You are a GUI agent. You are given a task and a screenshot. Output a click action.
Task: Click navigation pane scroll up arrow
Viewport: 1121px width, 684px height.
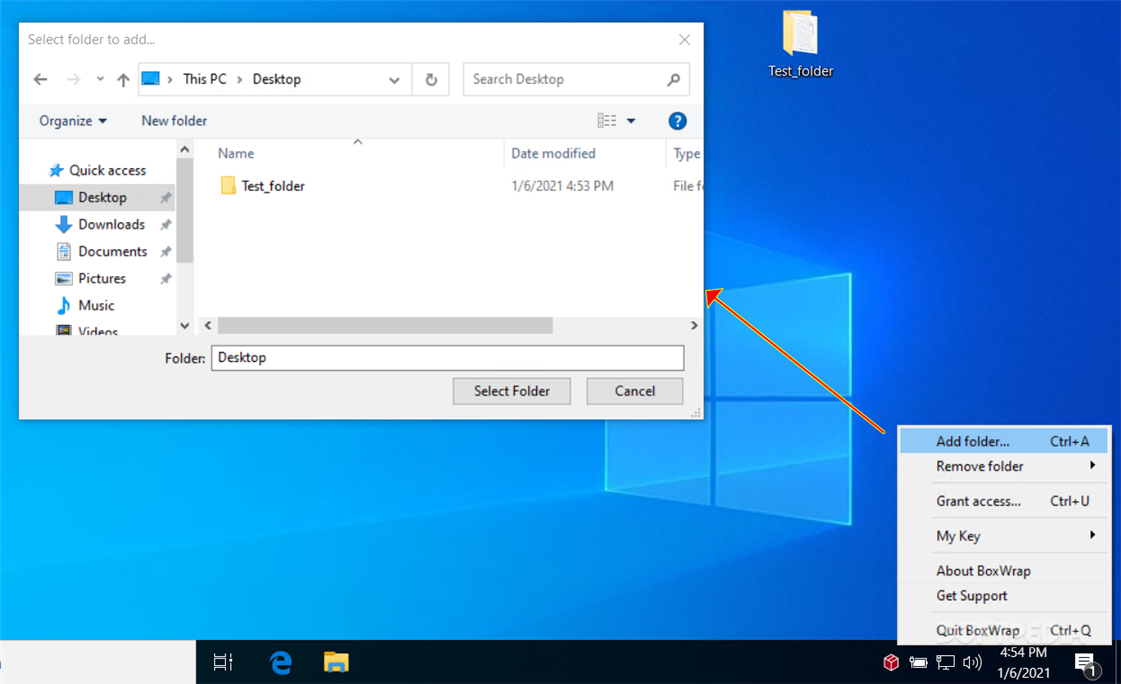(184, 149)
